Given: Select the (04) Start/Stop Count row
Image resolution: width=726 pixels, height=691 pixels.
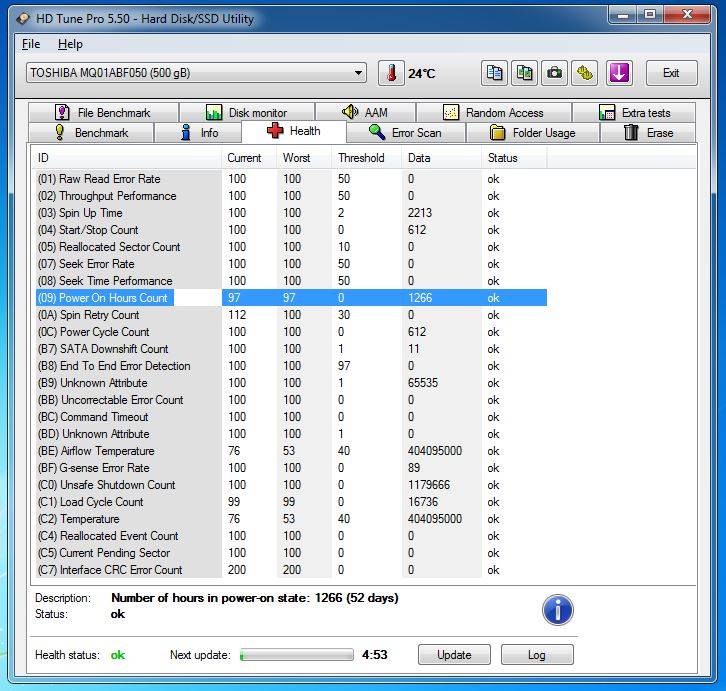Looking at the screenshot, I should point(291,230).
